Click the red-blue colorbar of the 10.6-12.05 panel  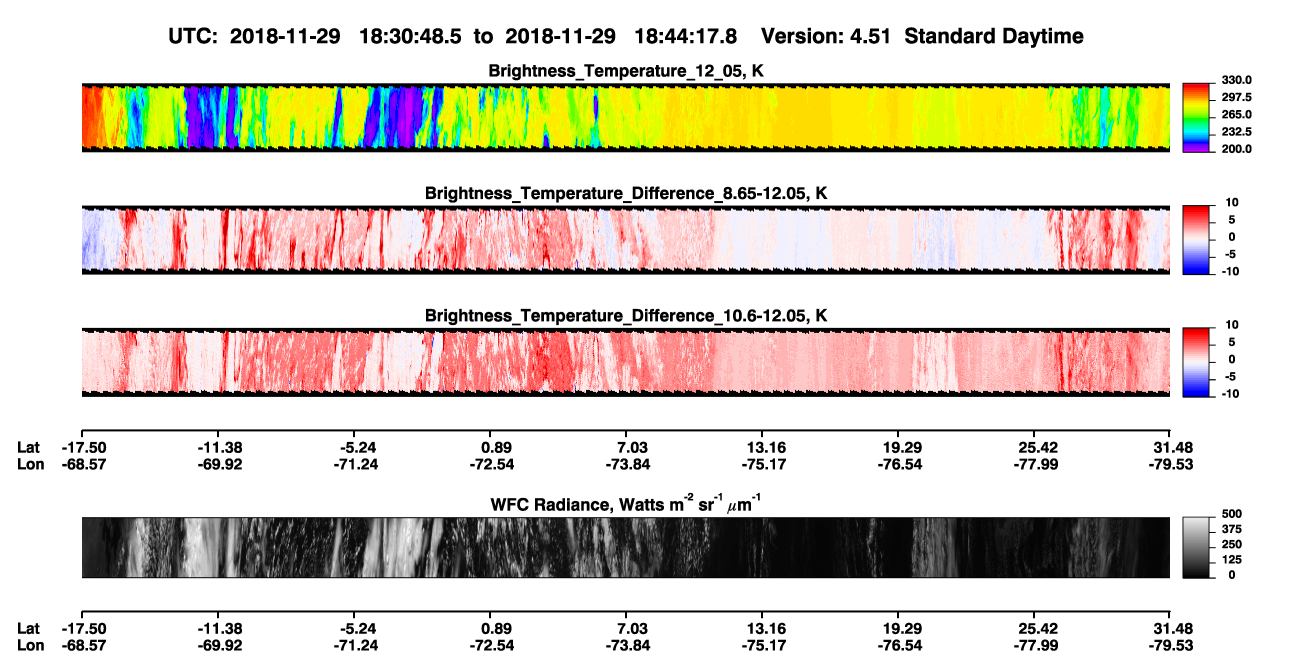pyautogui.click(x=1196, y=363)
